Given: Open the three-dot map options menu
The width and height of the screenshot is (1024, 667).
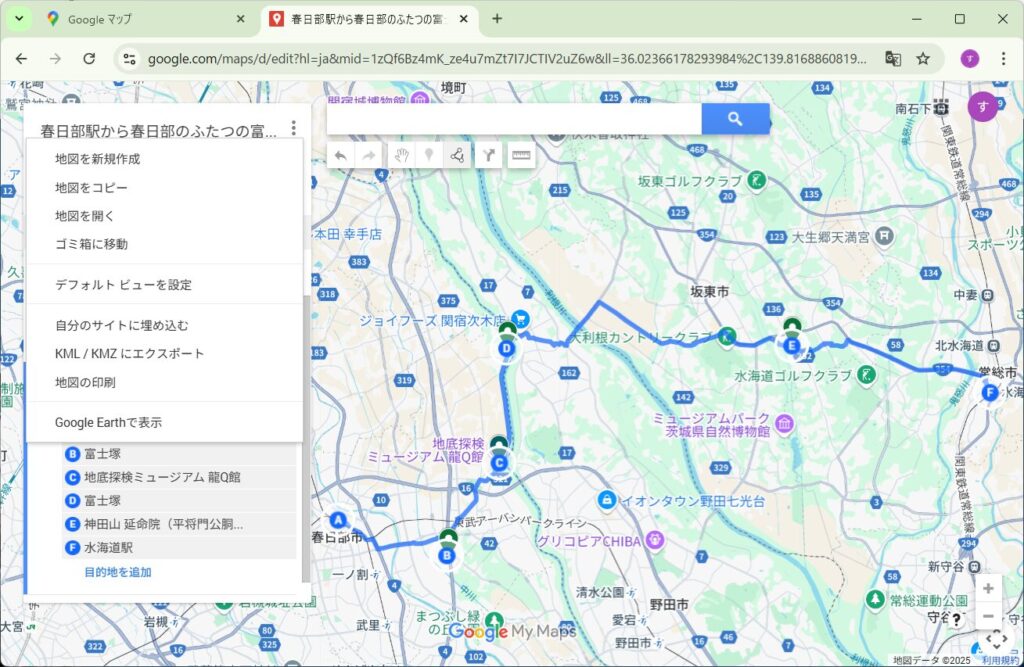Looking at the screenshot, I should pos(294,127).
